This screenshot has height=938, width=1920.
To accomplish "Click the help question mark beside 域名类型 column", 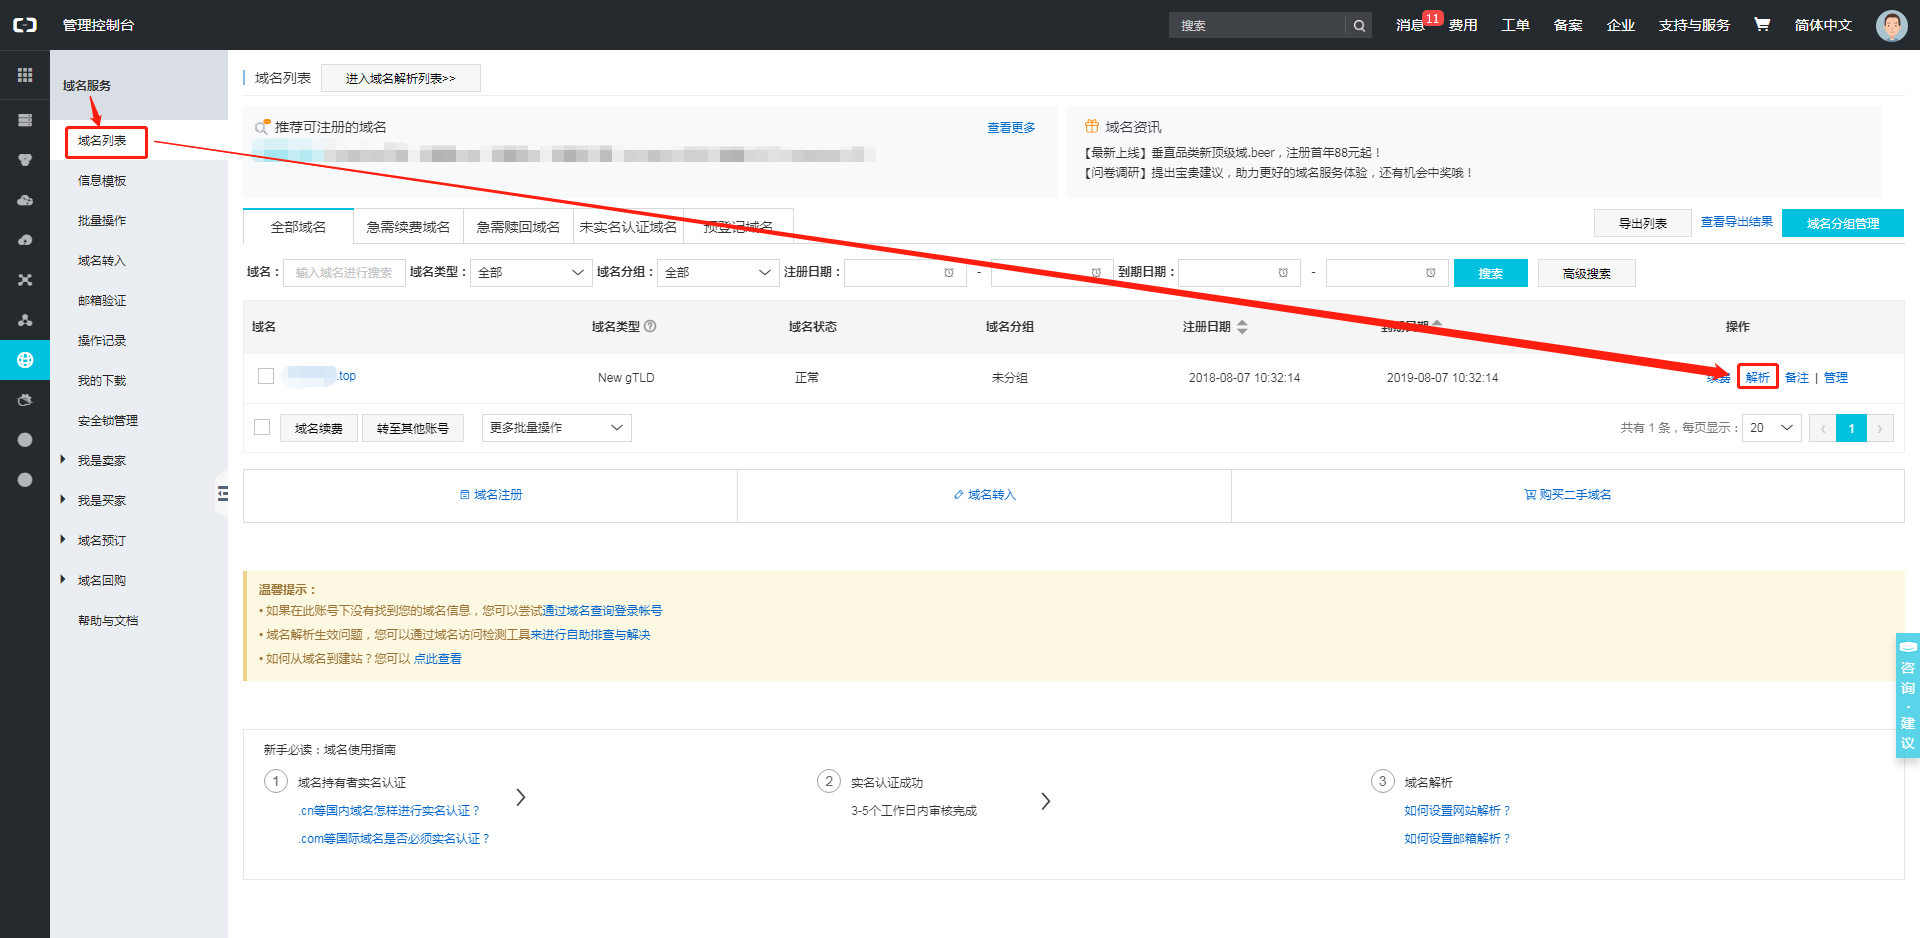I will (x=651, y=326).
